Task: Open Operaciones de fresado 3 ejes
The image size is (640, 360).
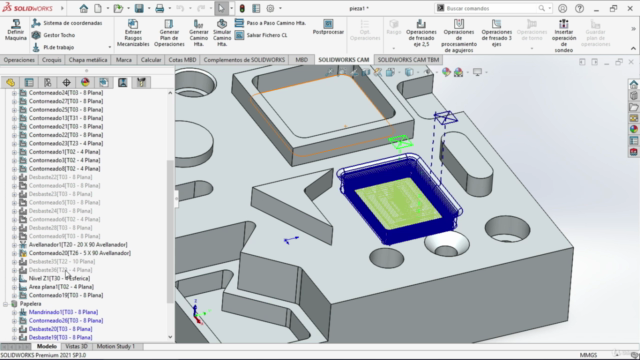Action: (x=496, y=33)
